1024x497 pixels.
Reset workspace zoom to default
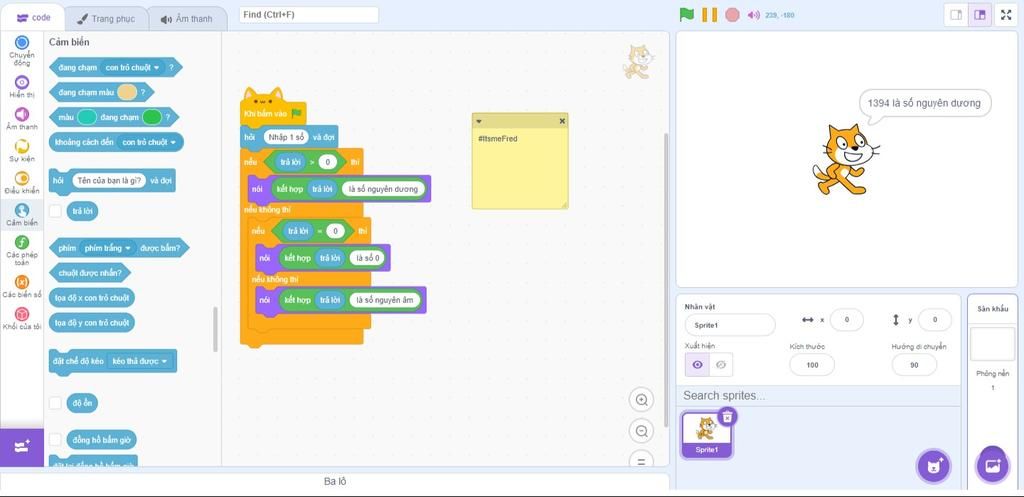(x=641, y=460)
